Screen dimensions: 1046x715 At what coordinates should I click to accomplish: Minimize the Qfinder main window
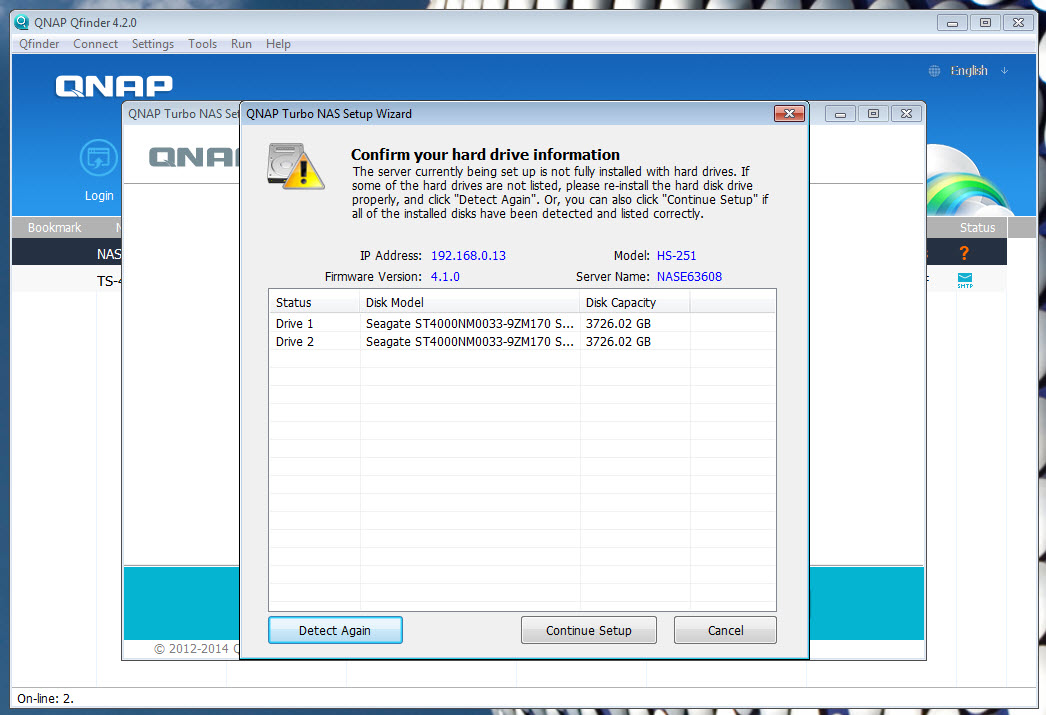click(x=953, y=23)
